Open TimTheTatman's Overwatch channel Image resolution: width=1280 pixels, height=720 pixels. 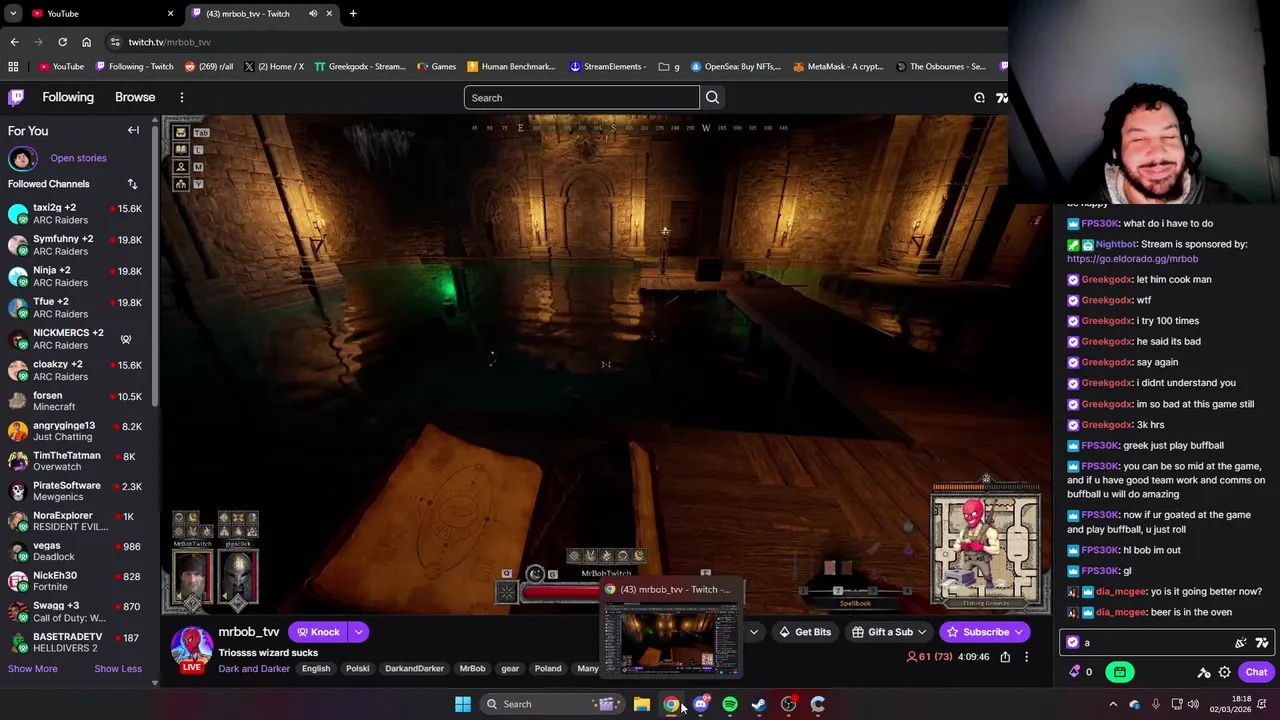tap(78, 461)
